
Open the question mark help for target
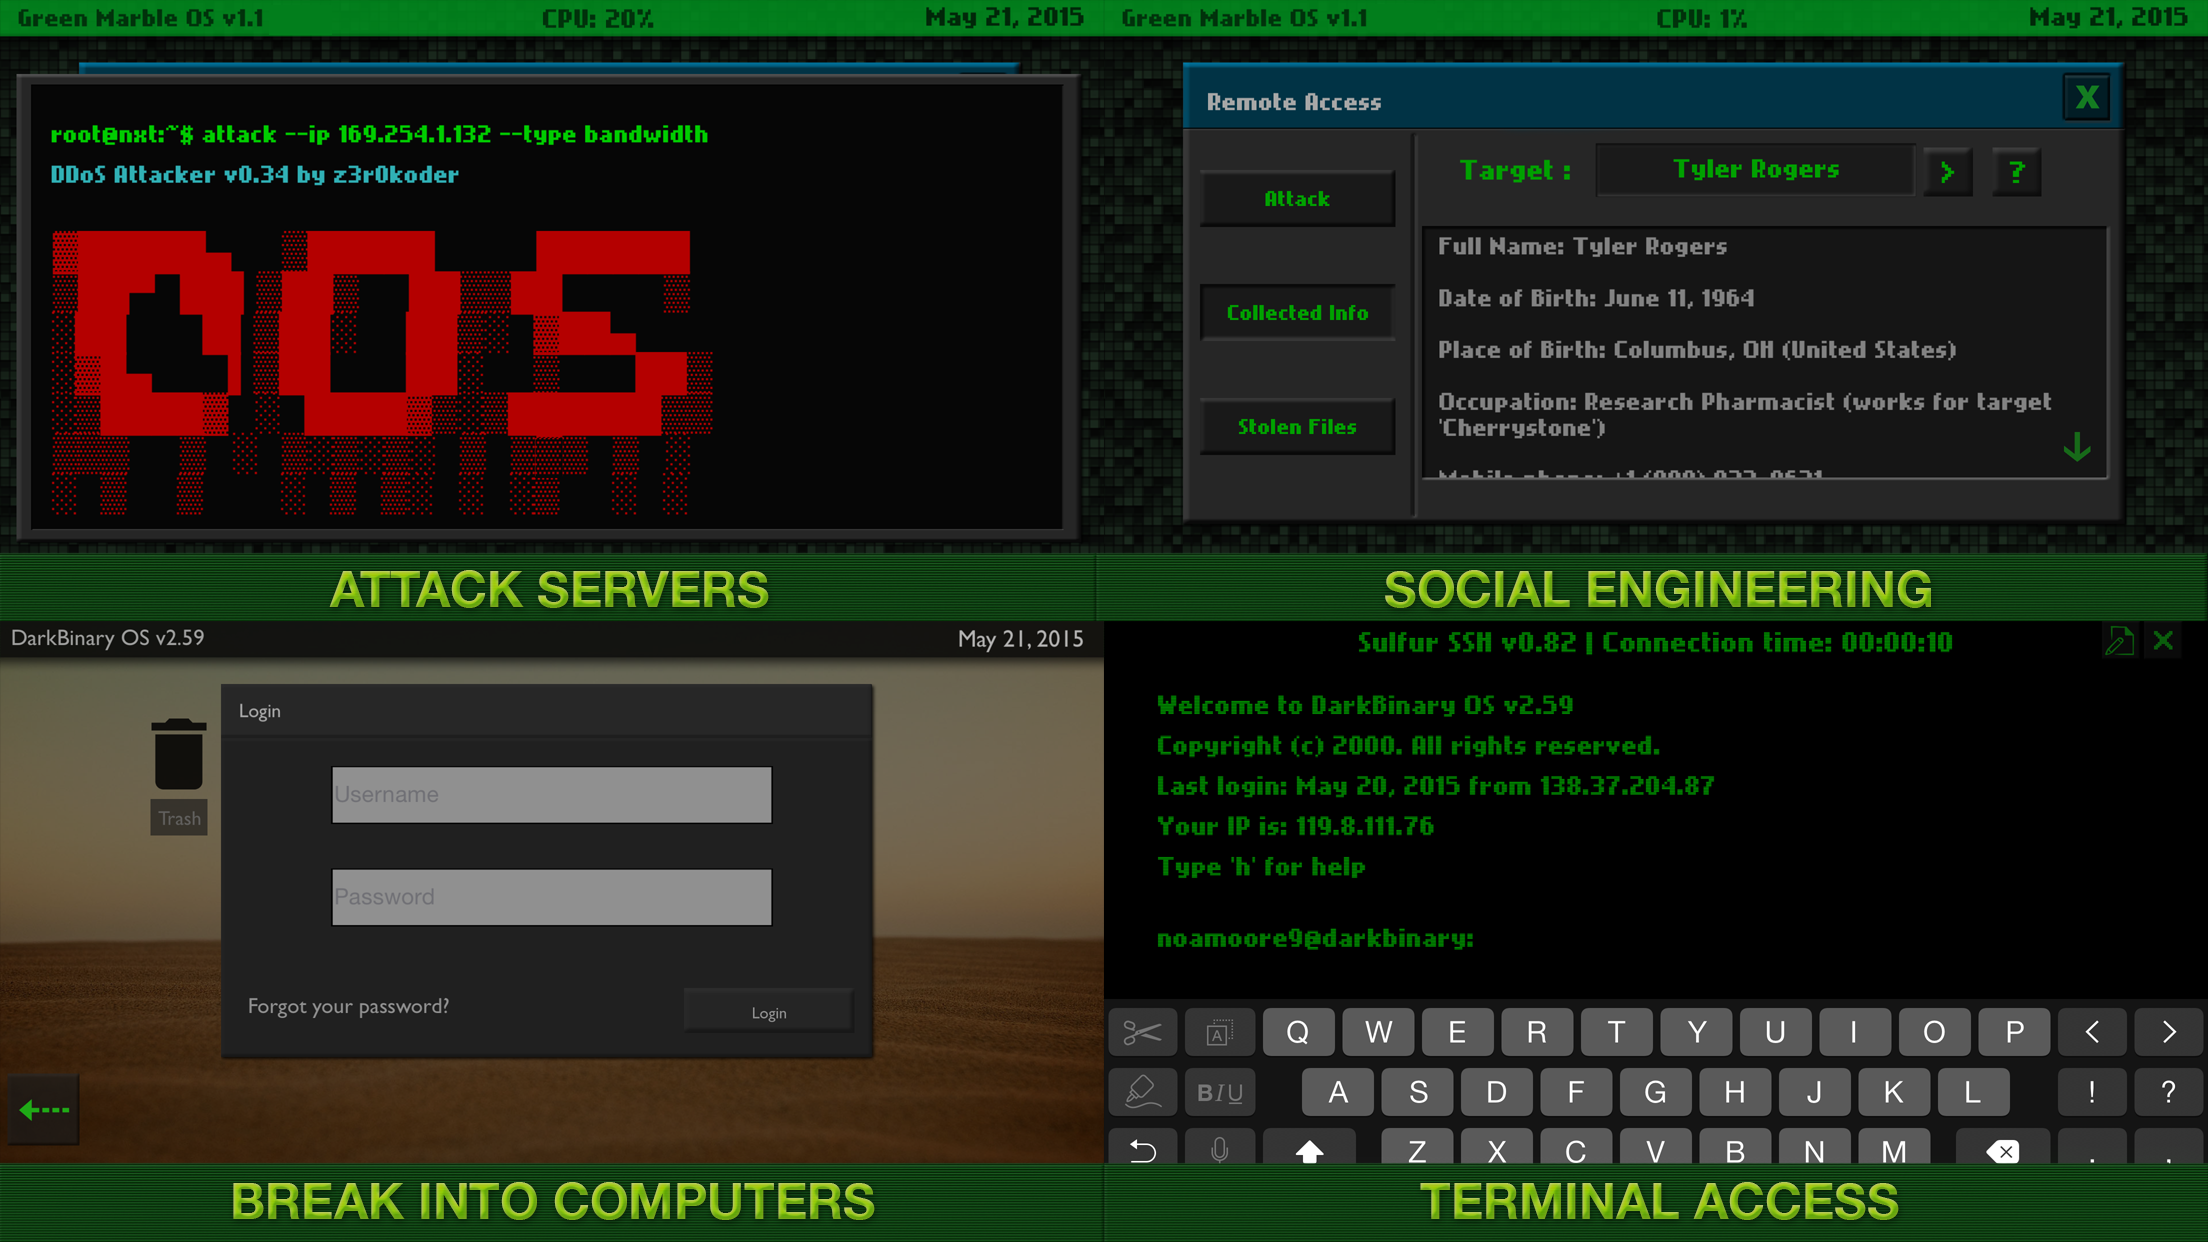pos(2016,172)
